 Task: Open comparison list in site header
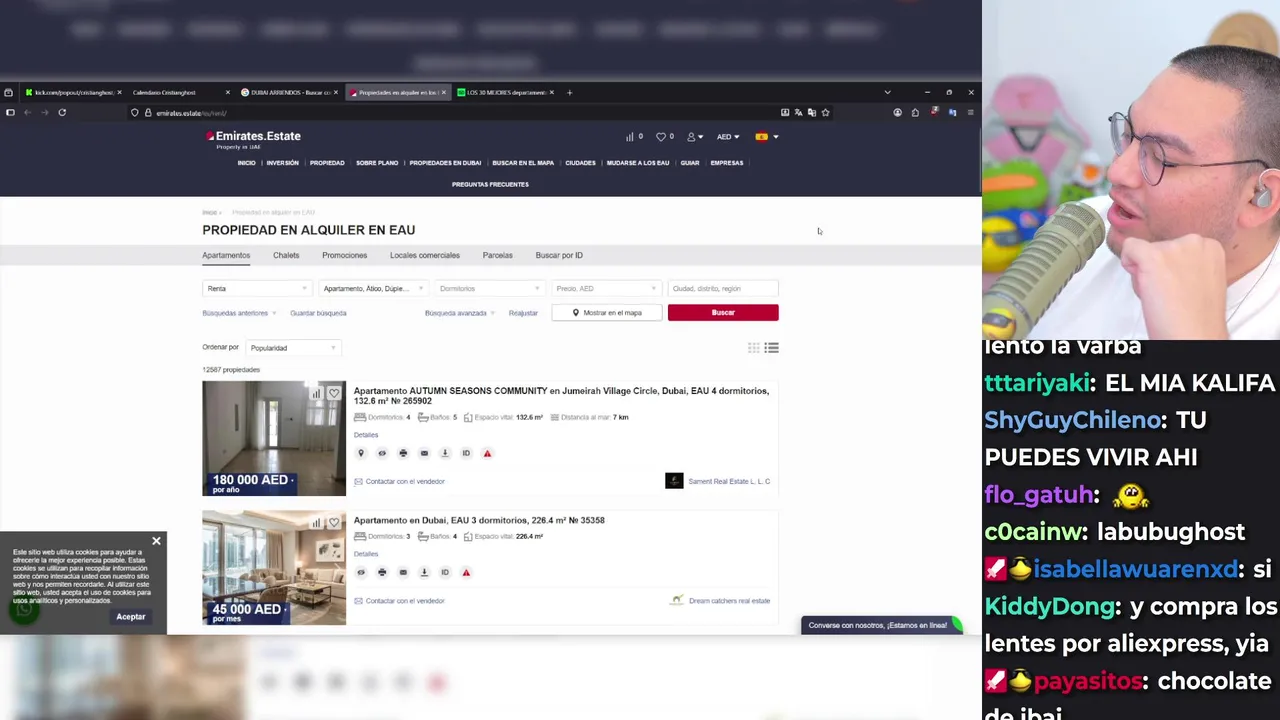tap(634, 136)
